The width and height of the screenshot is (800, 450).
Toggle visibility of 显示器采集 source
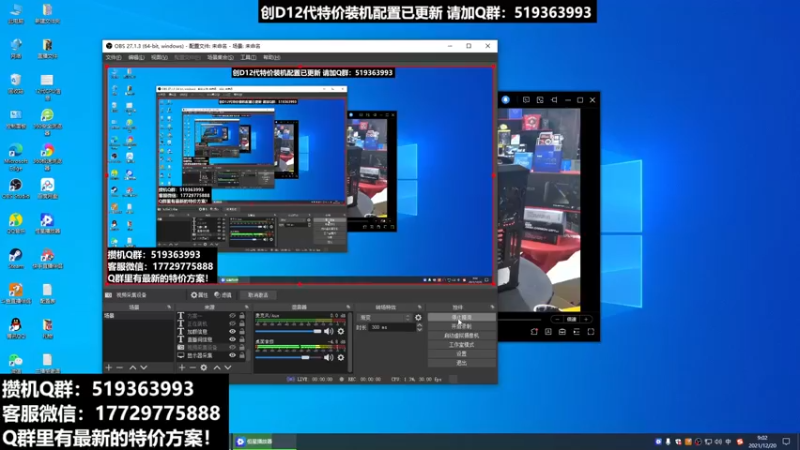click(x=233, y=355)
